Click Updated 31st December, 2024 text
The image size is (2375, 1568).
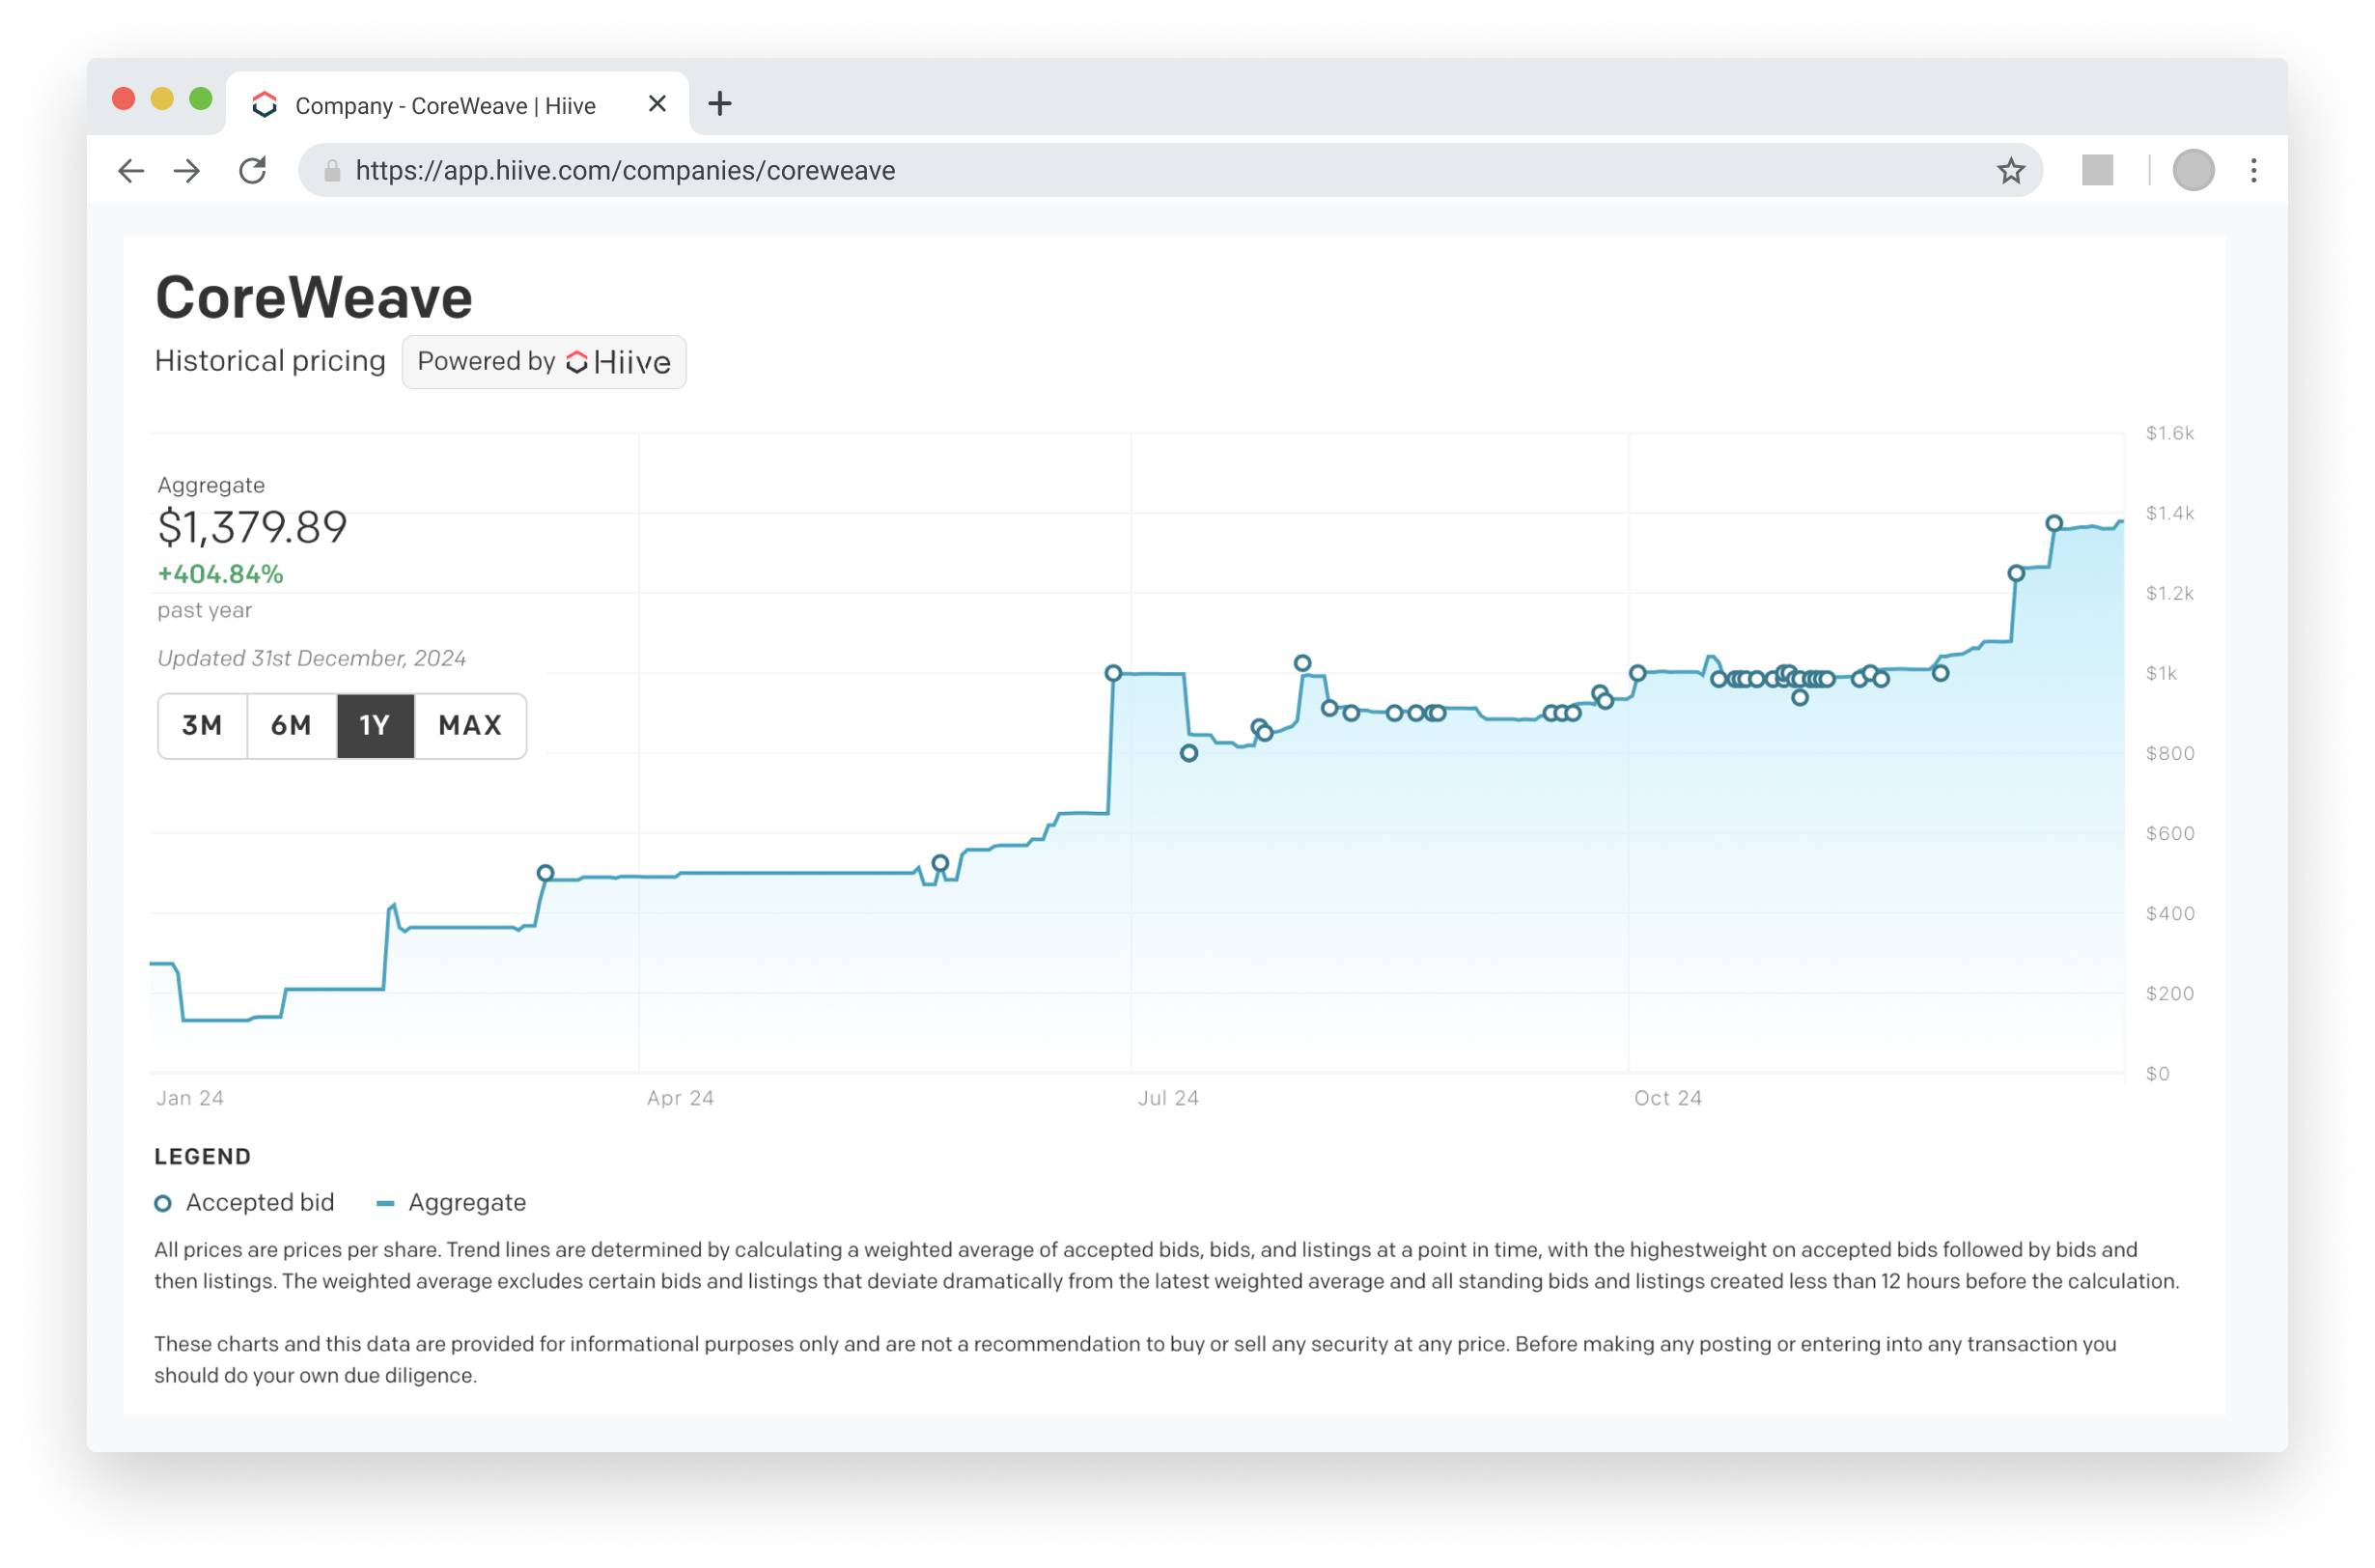point(312,658)
